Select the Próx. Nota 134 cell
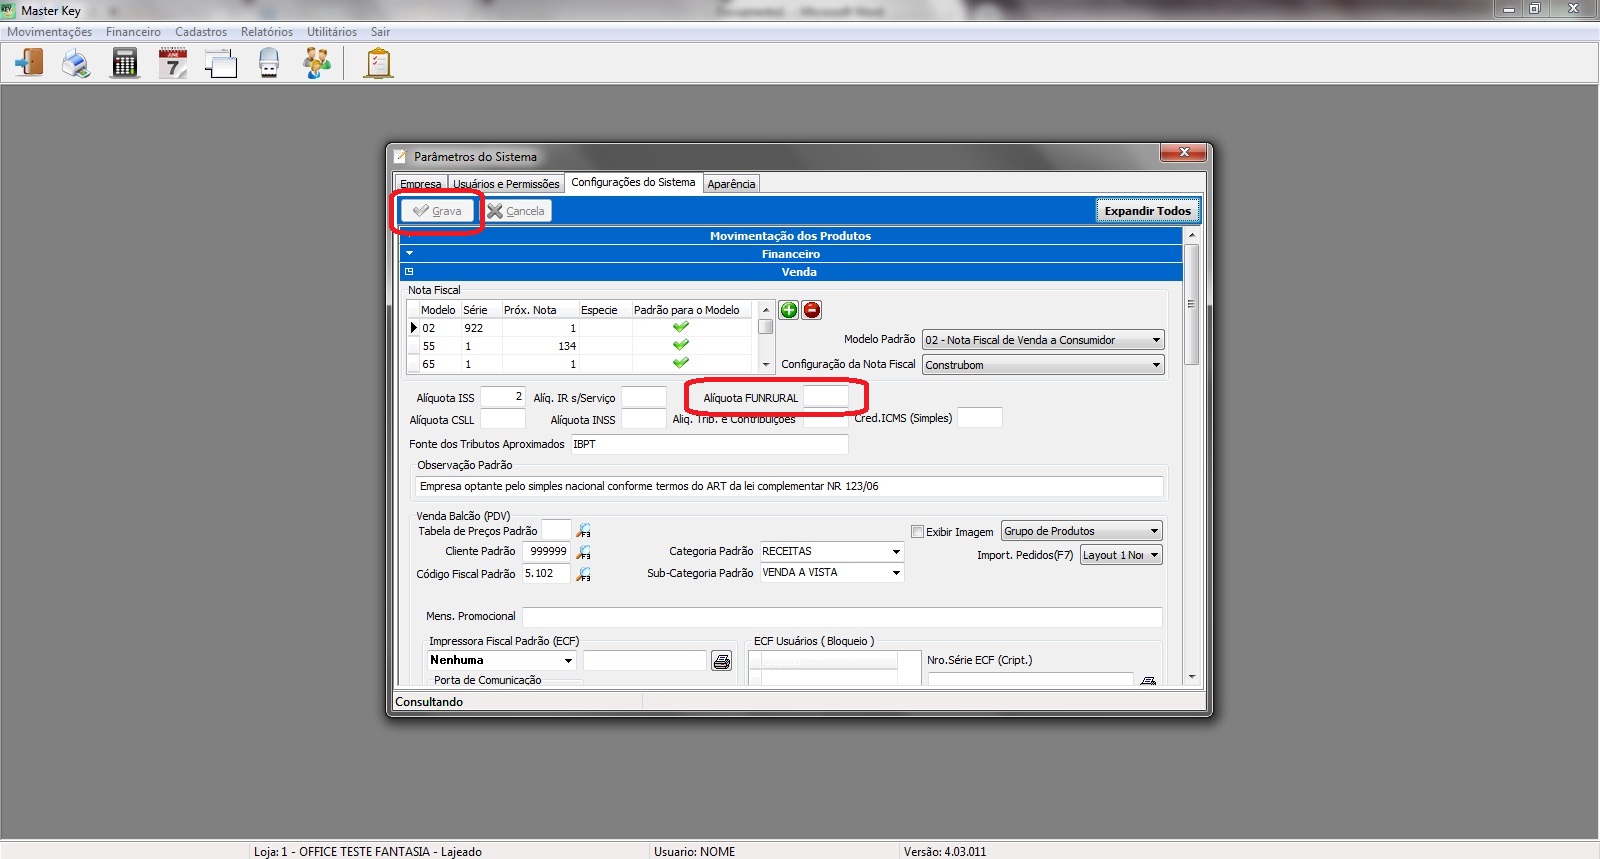This screenshot has height=859, width=1600. point(540,346)
